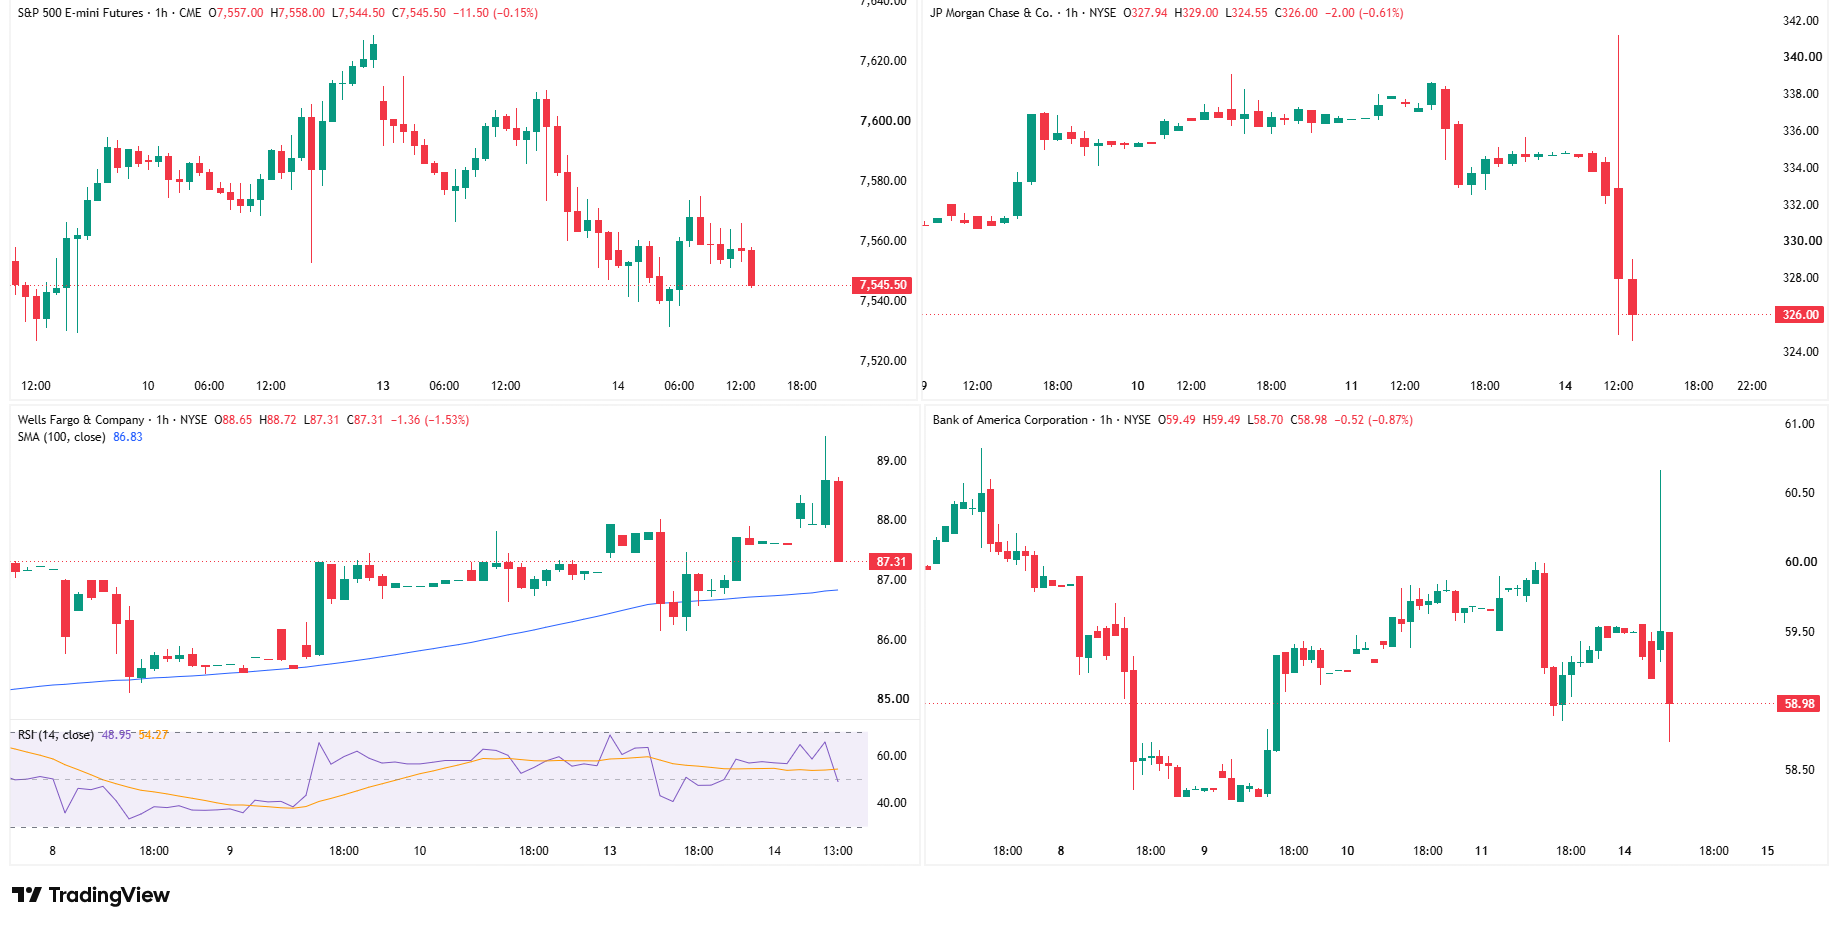Viewport: 1838px width, 925px height.
Task: Click the red 7,545.50 last price label
Action: (x=881, y=285)
